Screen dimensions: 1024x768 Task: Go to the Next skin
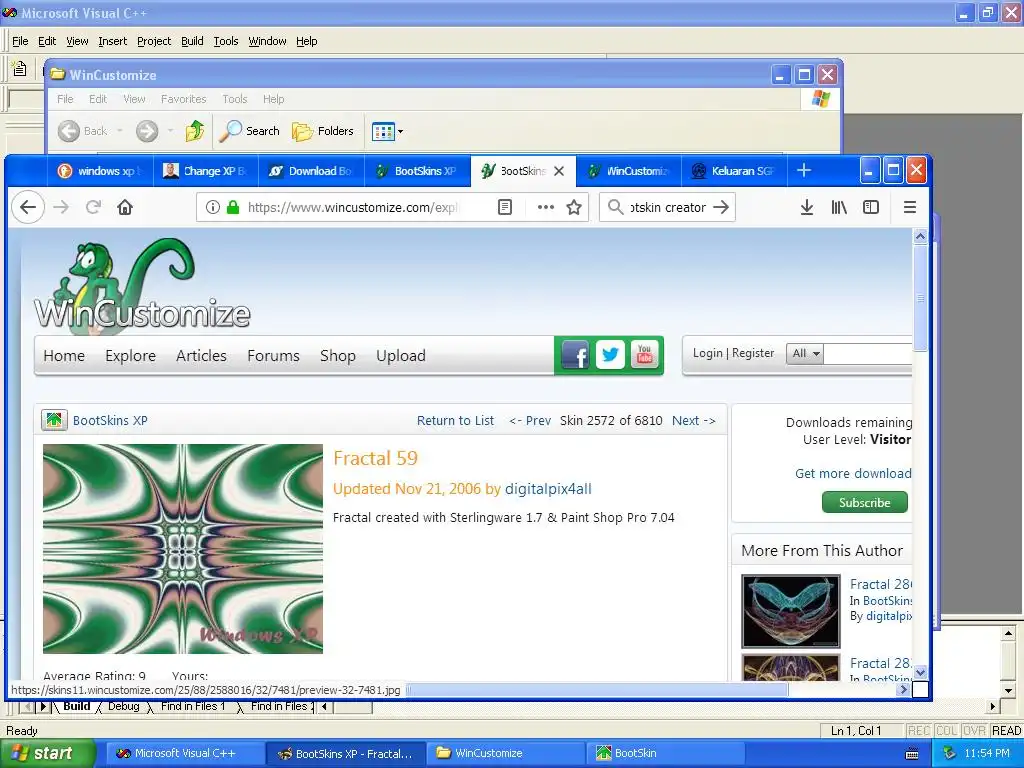694,421
